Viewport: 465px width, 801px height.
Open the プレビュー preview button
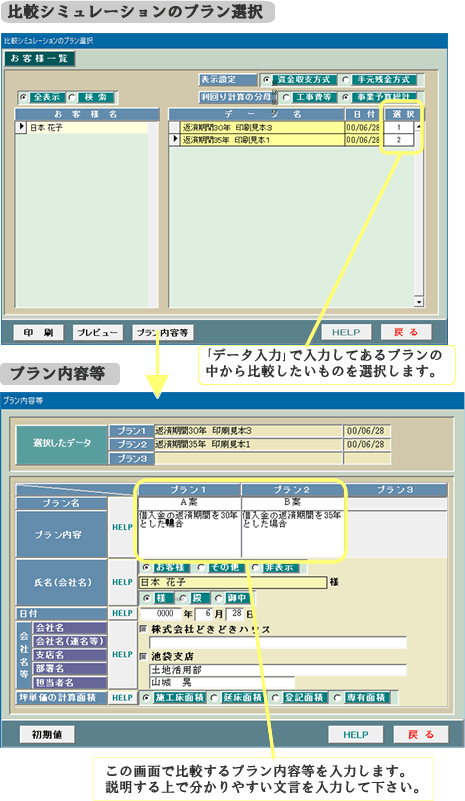(97, 333)
